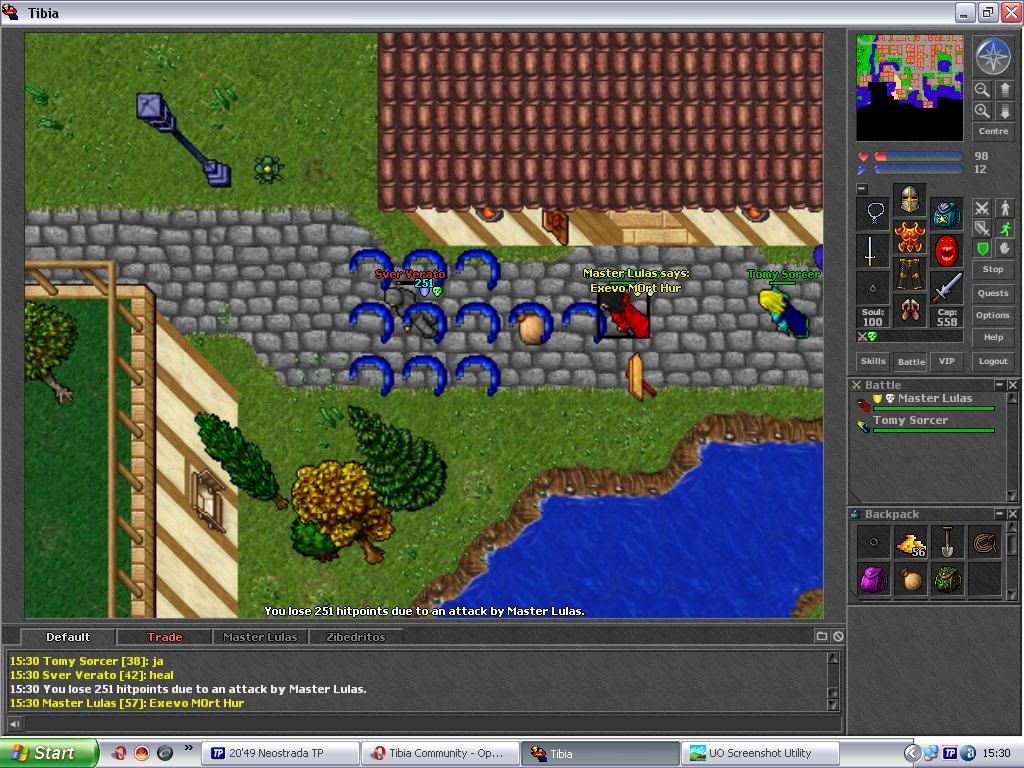
Task: Click the ignore list button in chat
Action: (x=838, y=636)
